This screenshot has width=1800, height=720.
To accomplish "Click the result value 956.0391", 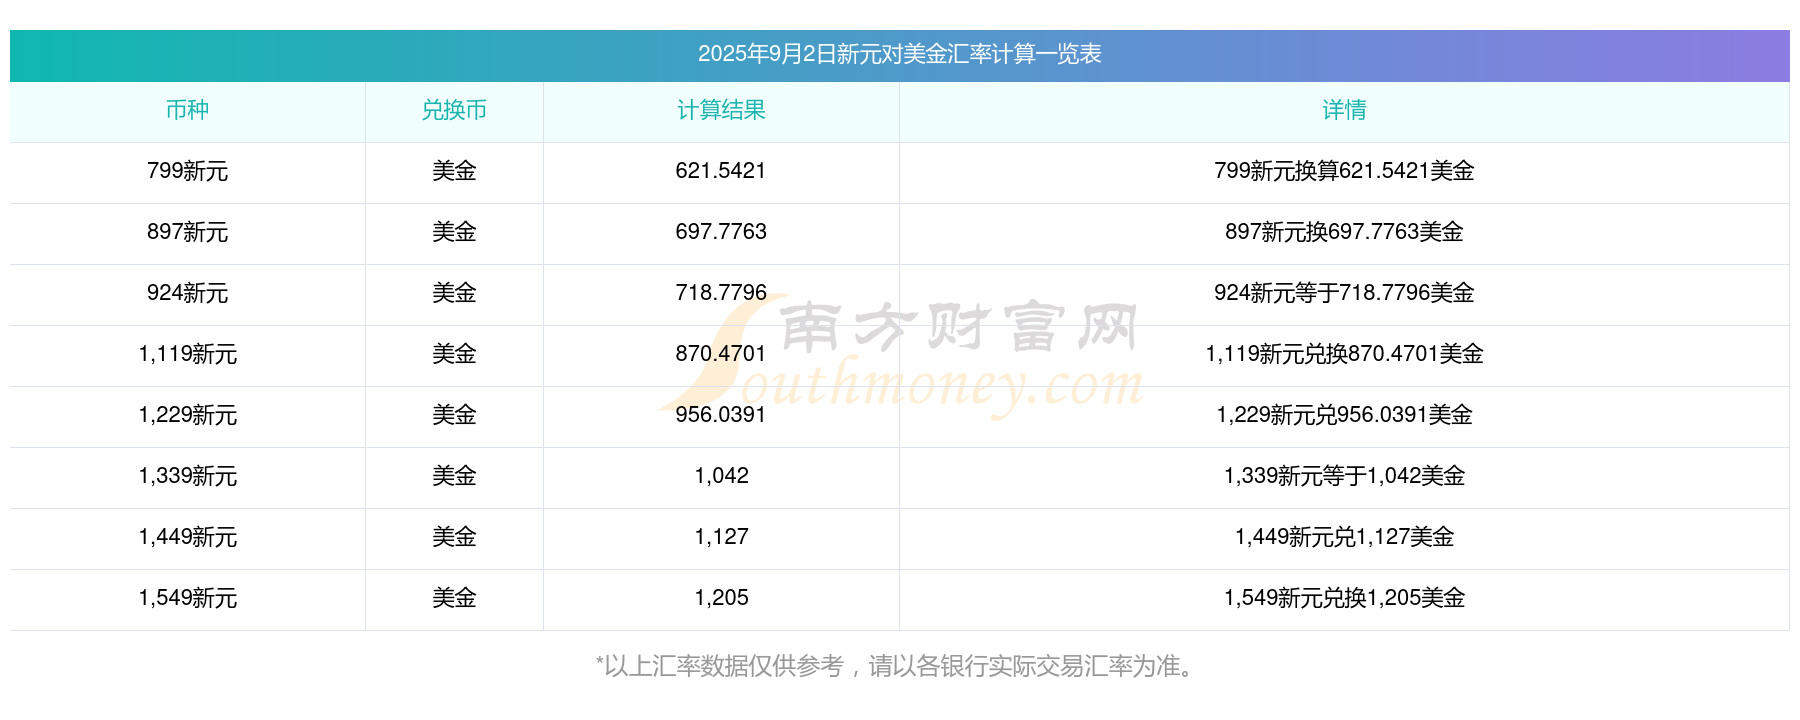I will coord(721,415).
